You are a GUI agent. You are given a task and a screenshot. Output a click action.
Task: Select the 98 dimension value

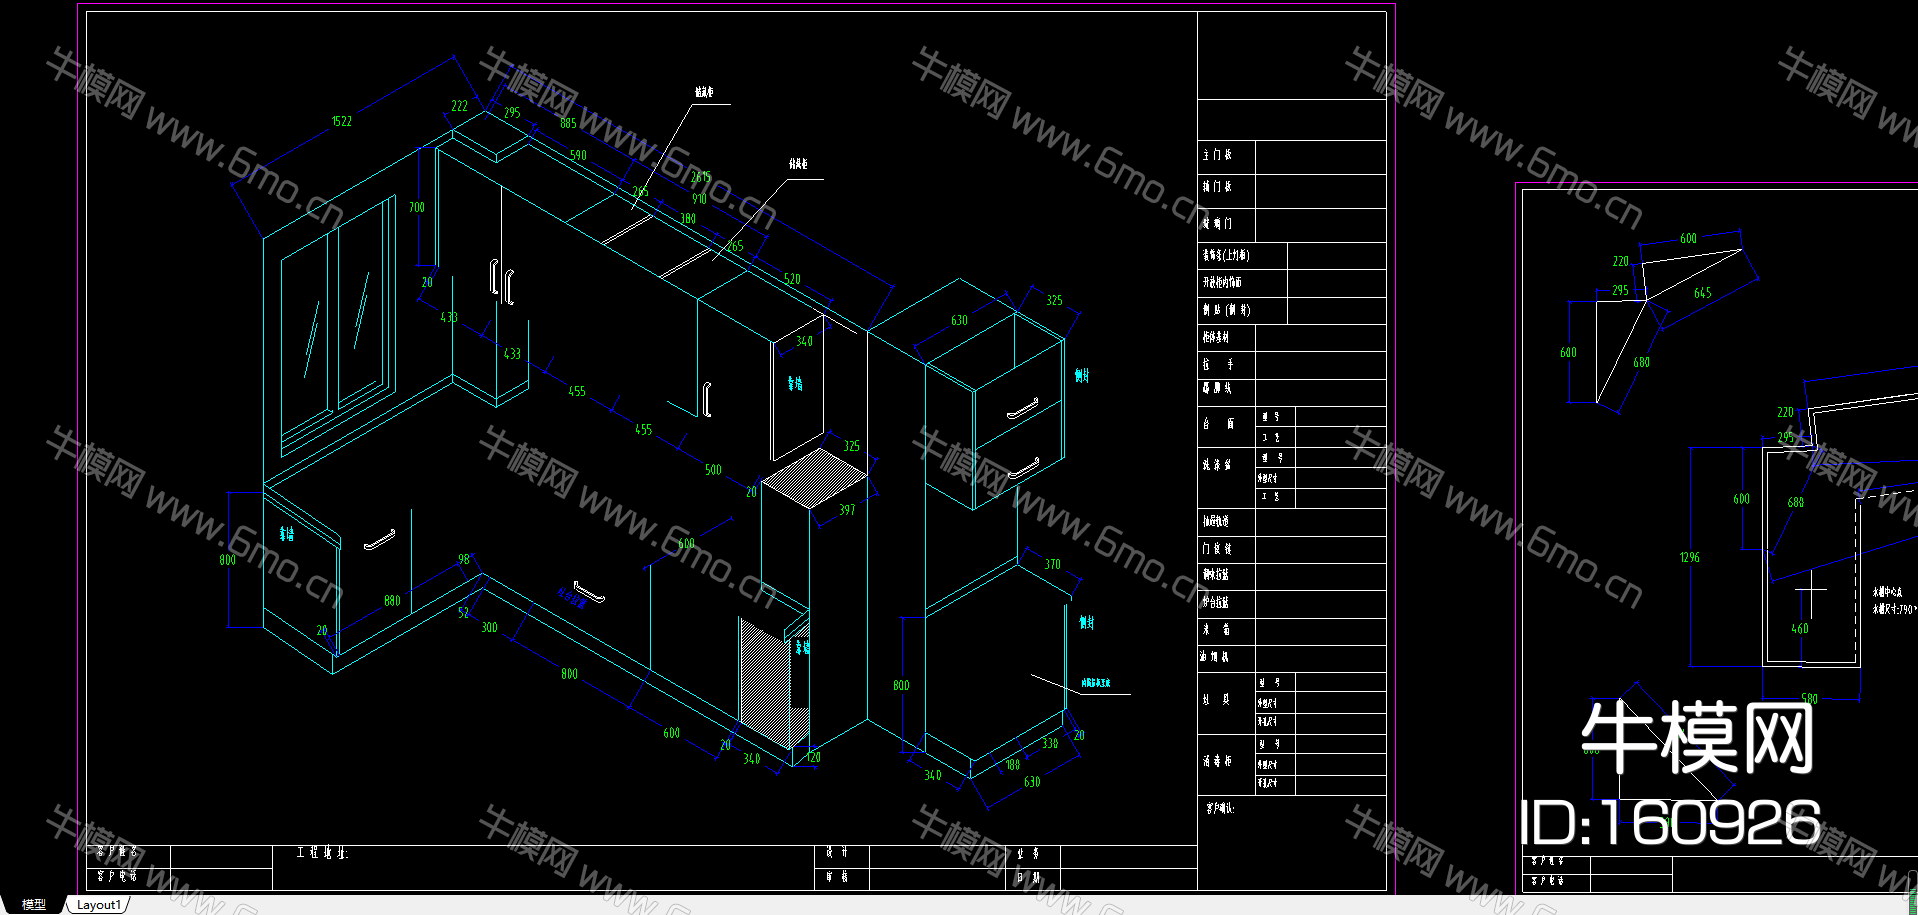pyautogui.click(x=464, y=559)
